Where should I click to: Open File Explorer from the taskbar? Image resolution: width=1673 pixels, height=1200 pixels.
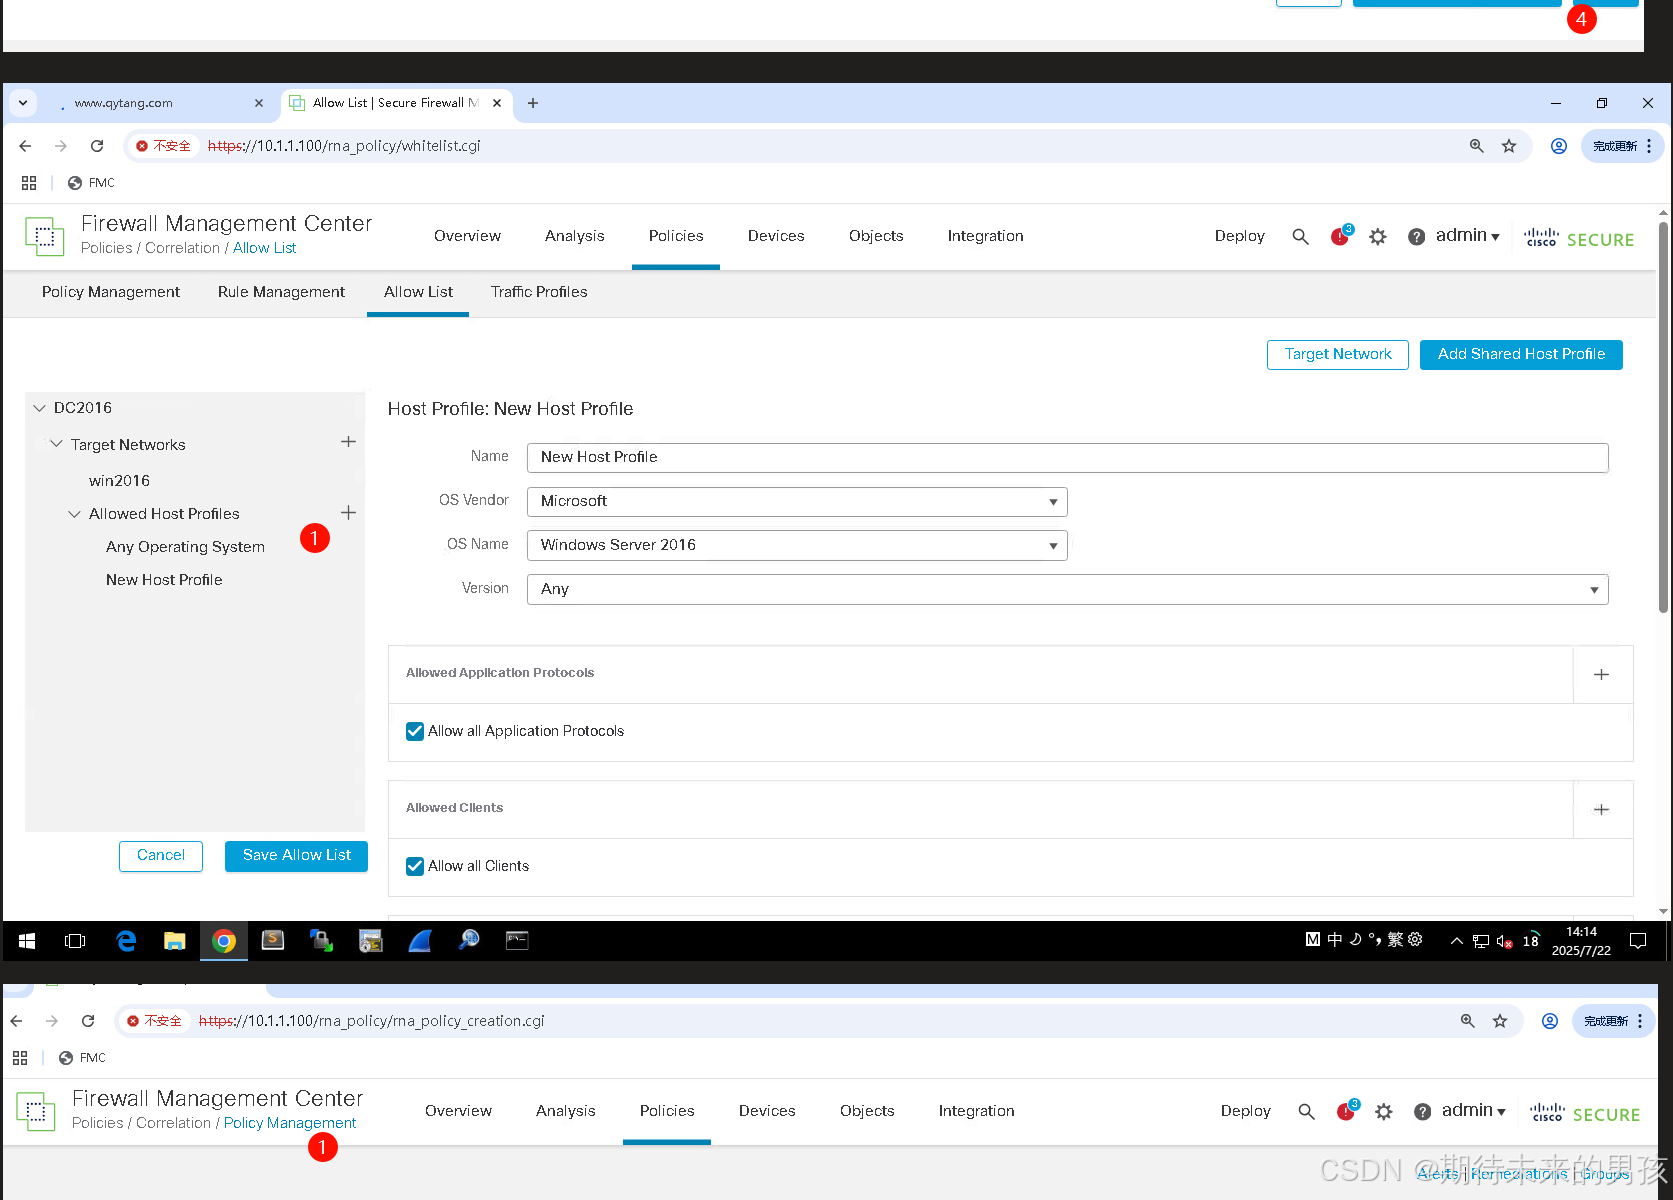[x=175, y=941]
